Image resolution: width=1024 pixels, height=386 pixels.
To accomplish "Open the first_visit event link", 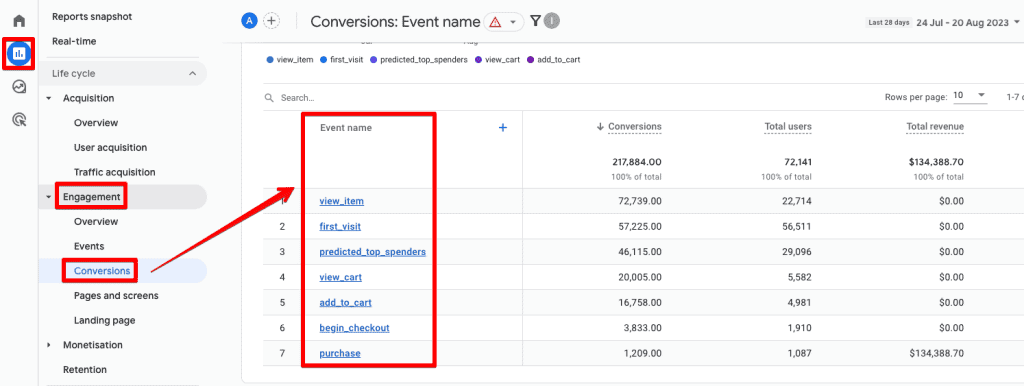I will pos(340,227).
